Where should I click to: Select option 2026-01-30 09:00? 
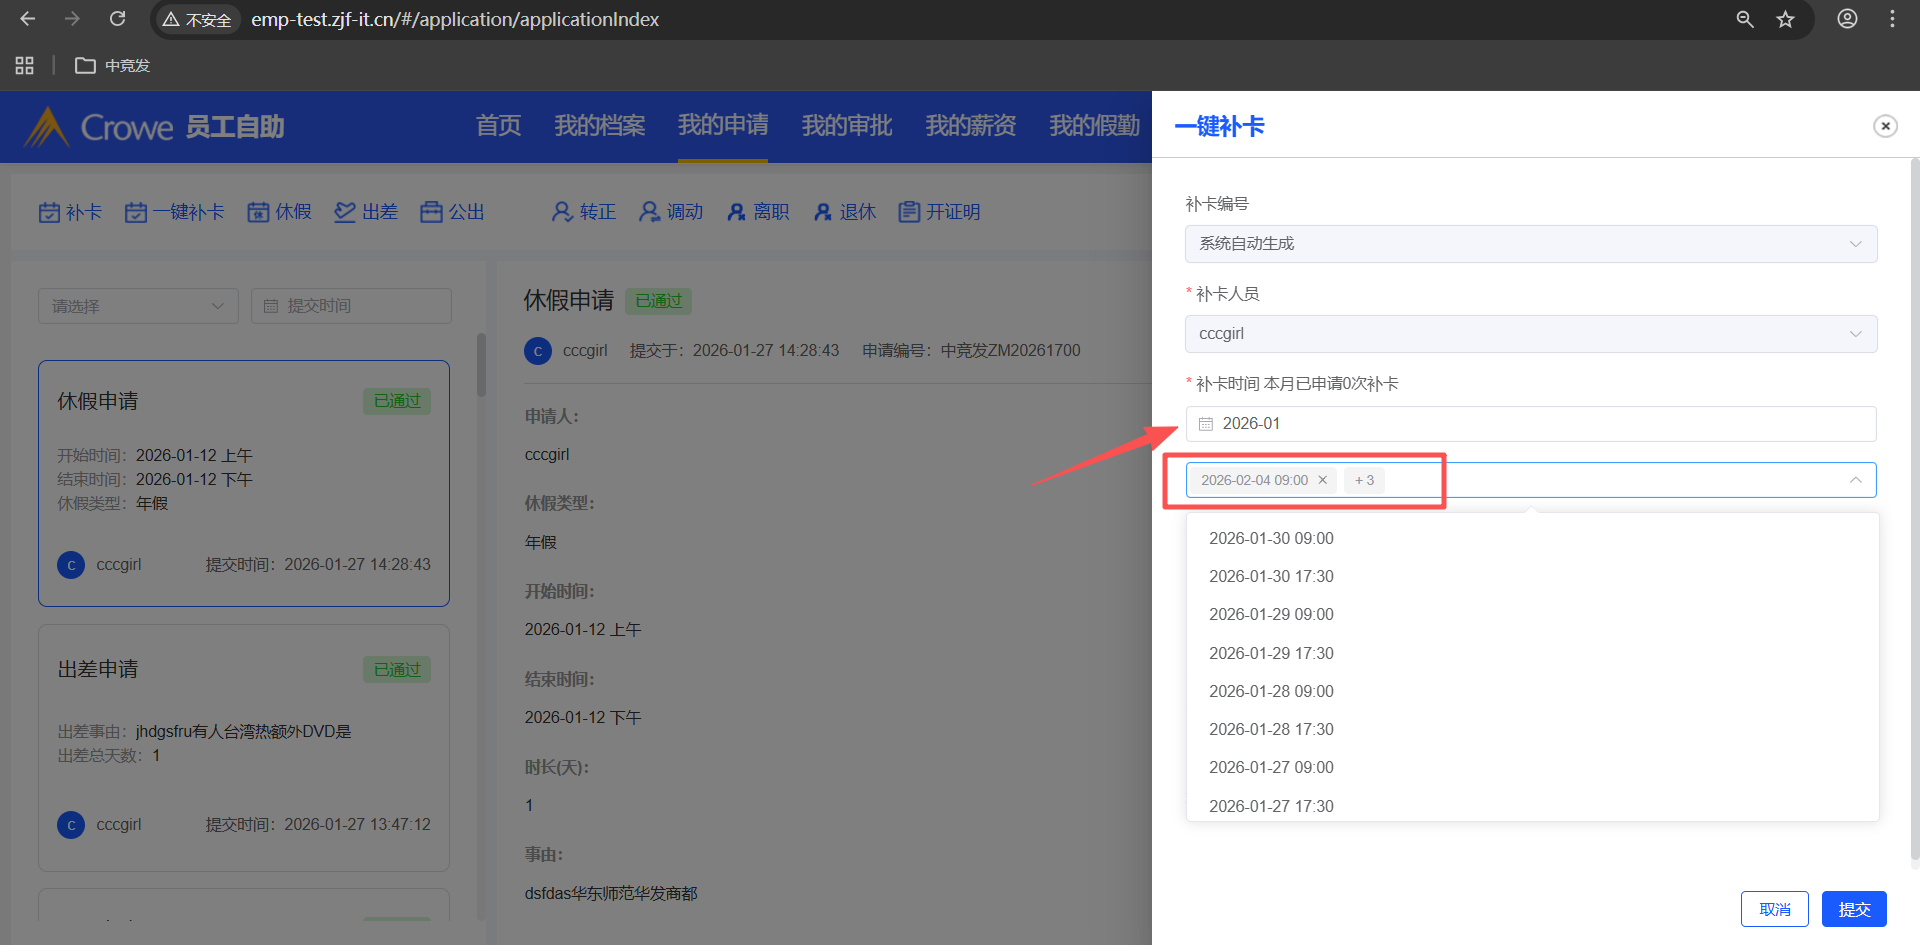tap(1271, 538)
